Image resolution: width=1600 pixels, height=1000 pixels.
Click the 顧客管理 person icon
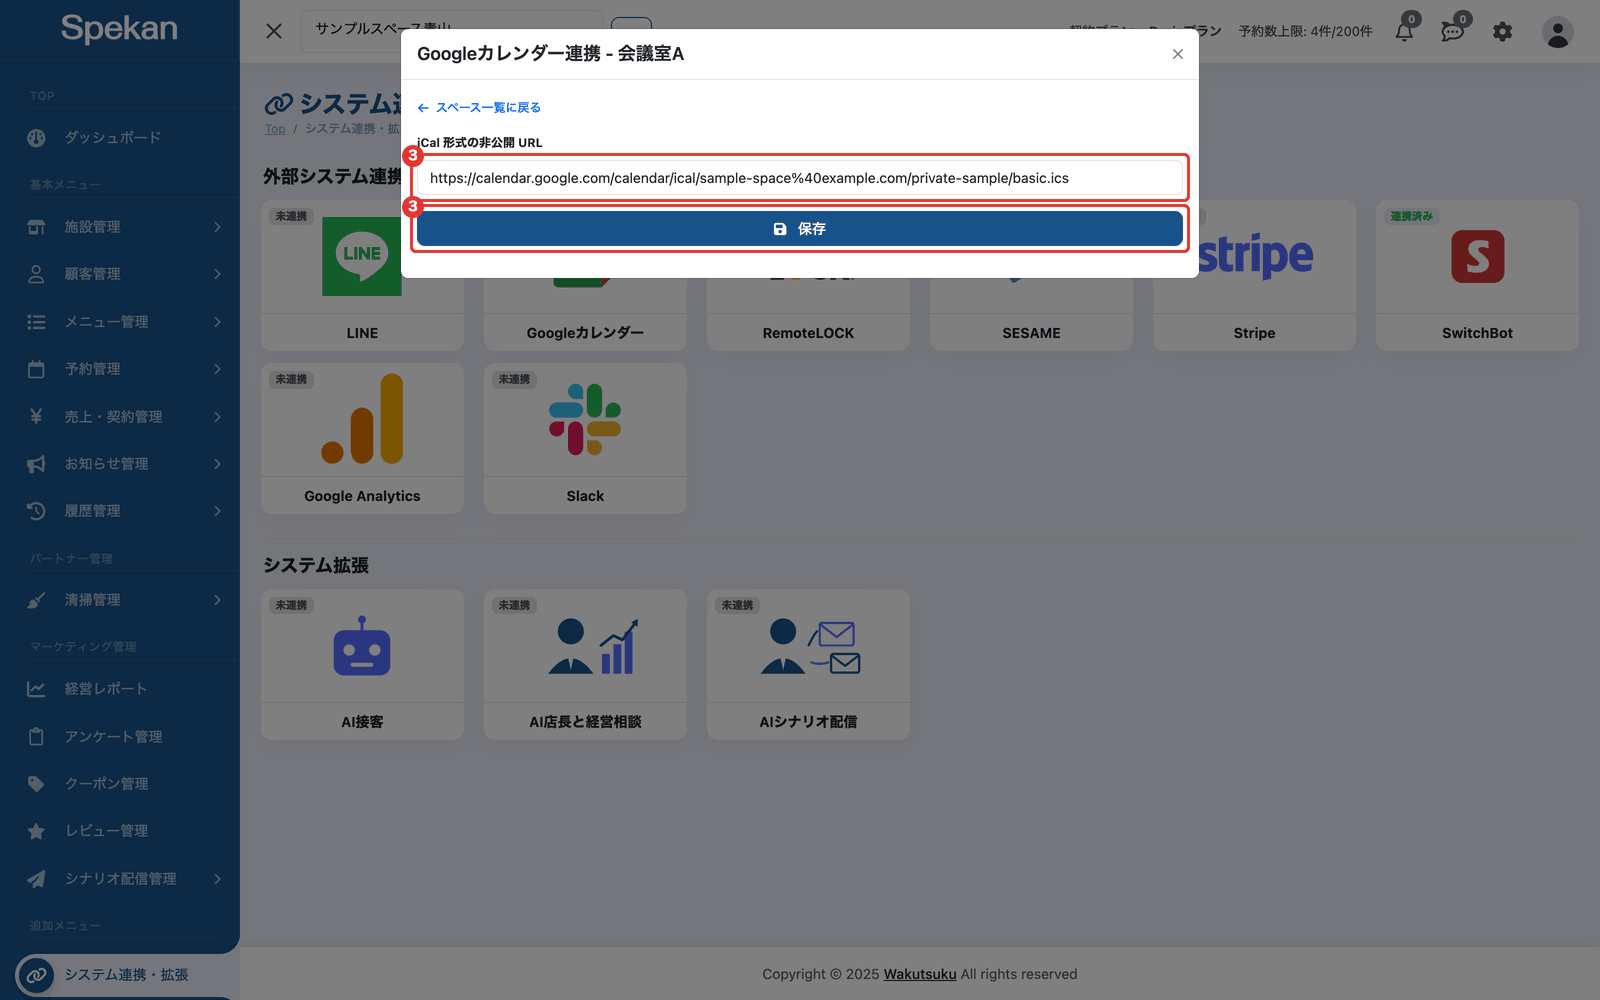coord(36,274)
